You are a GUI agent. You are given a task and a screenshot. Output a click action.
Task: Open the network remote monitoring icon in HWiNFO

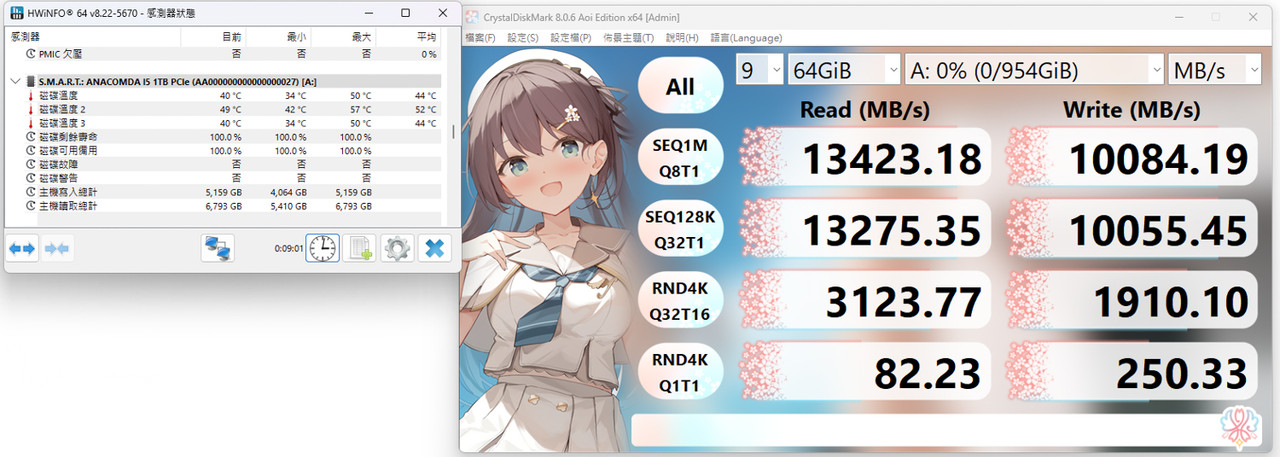[217, 247]
